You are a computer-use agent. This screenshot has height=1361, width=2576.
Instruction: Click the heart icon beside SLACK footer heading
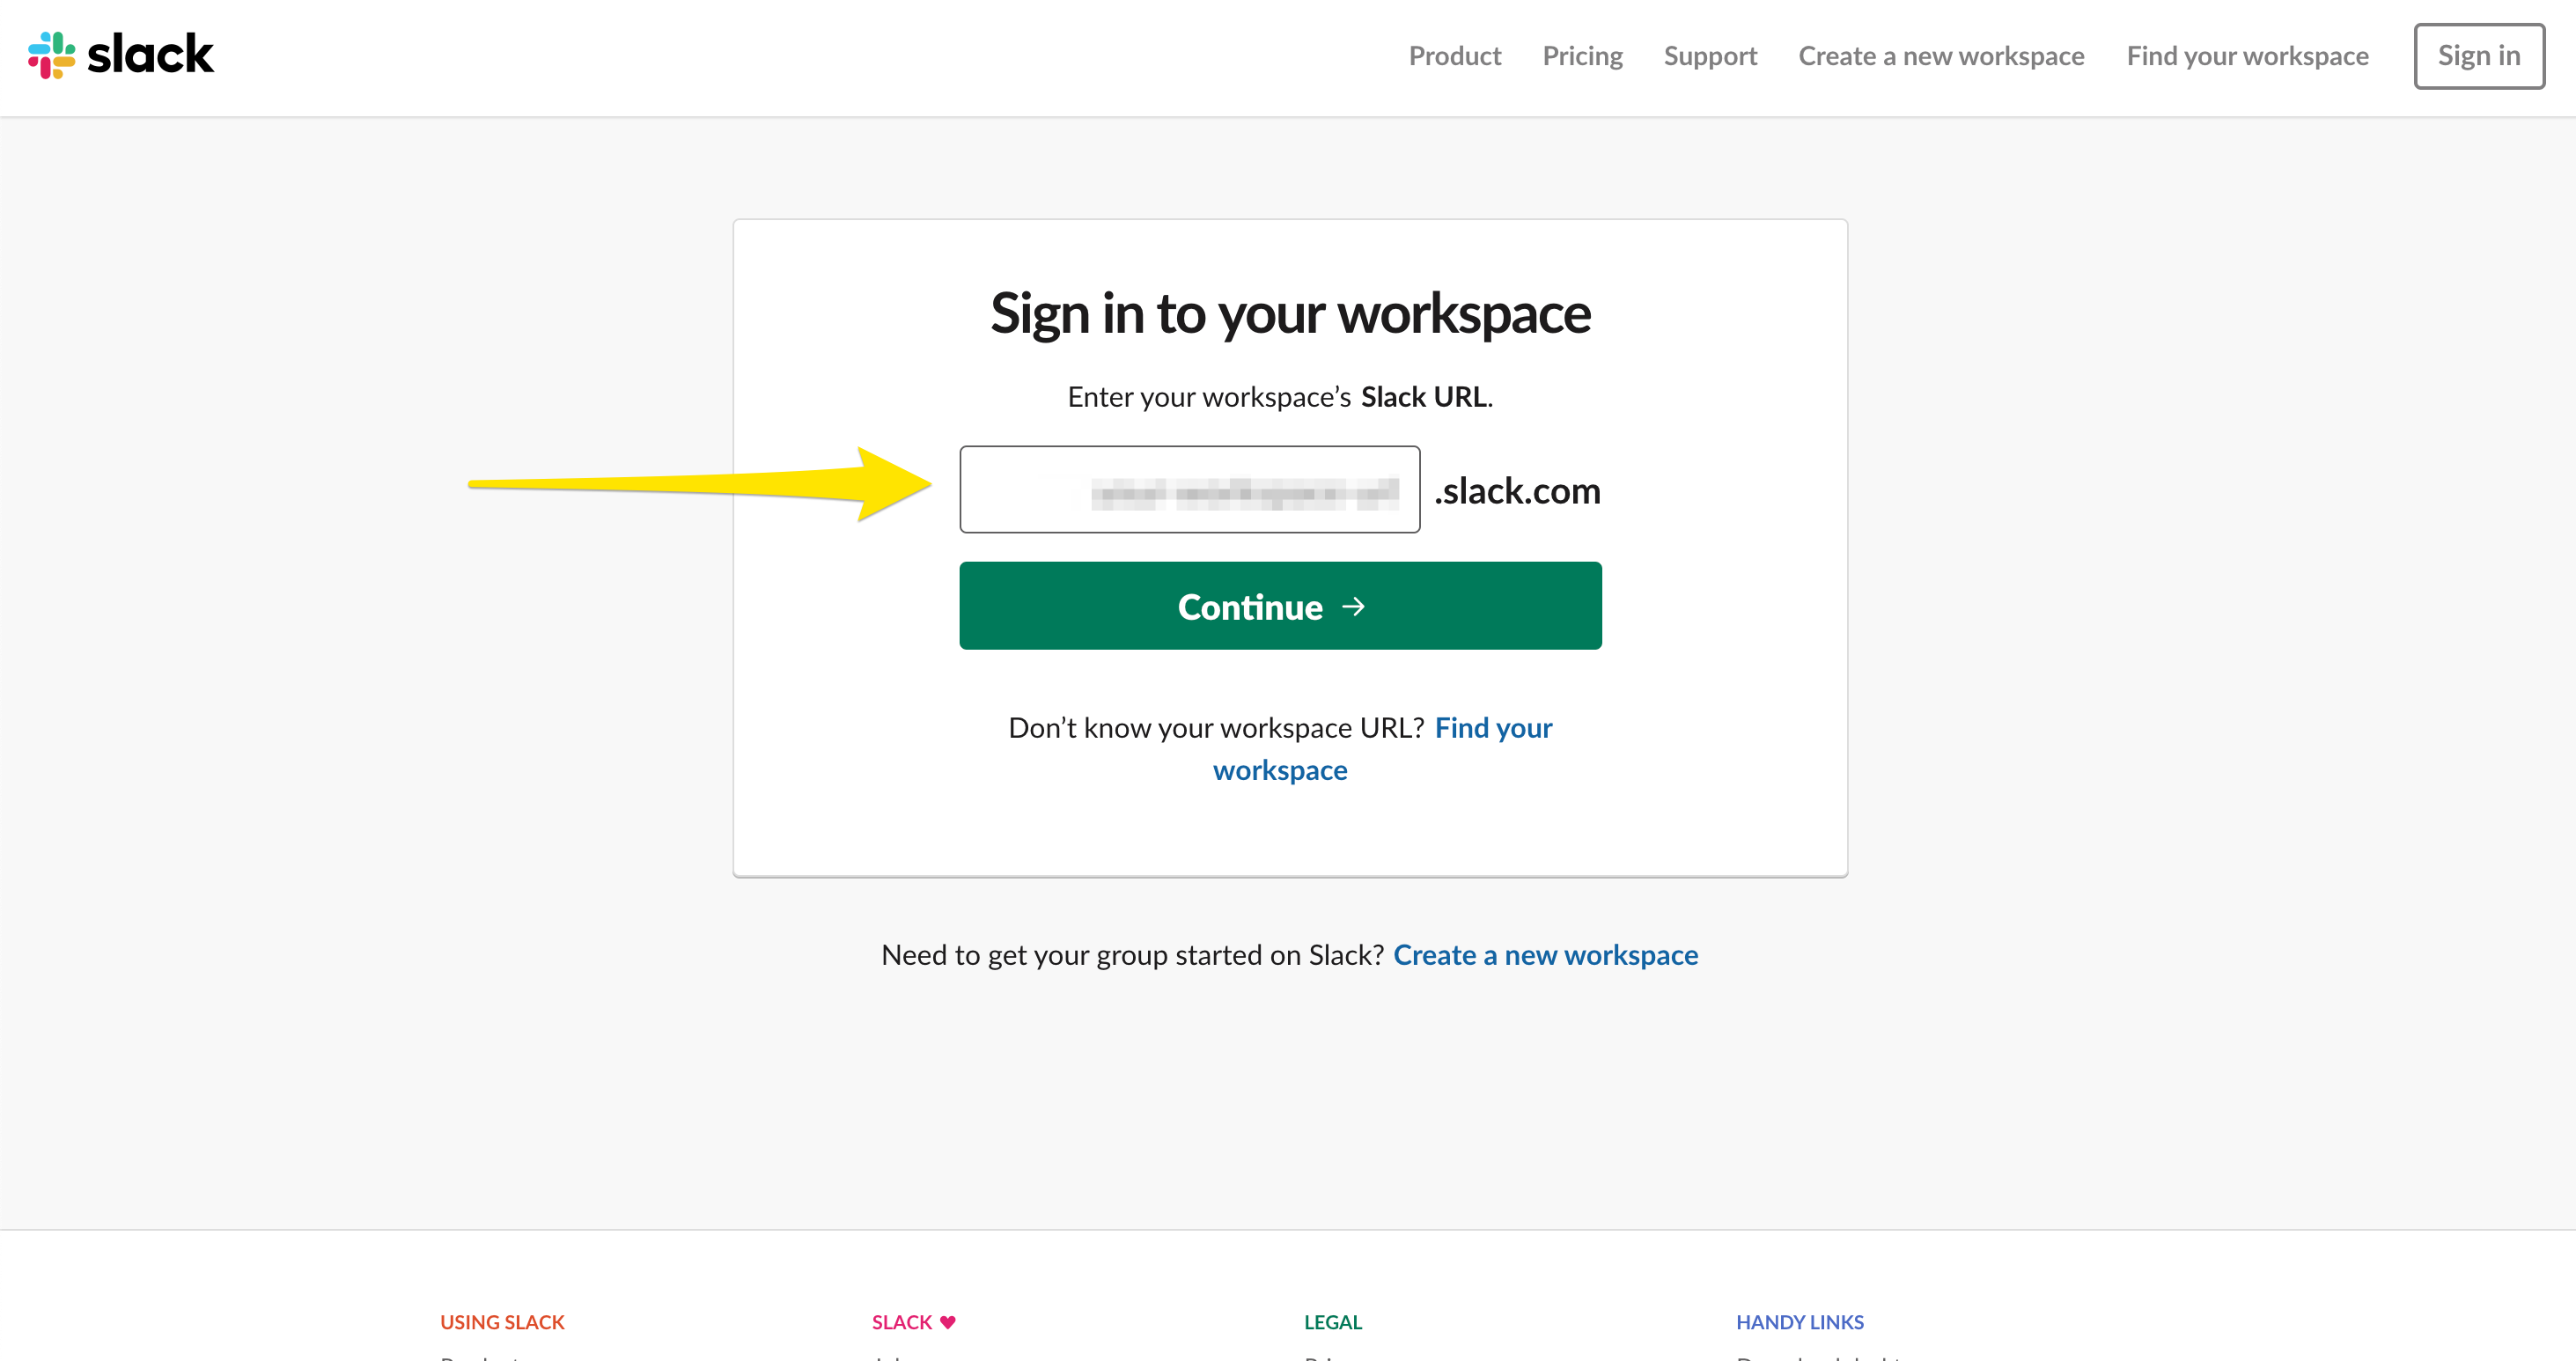[x=948, y=1321]
